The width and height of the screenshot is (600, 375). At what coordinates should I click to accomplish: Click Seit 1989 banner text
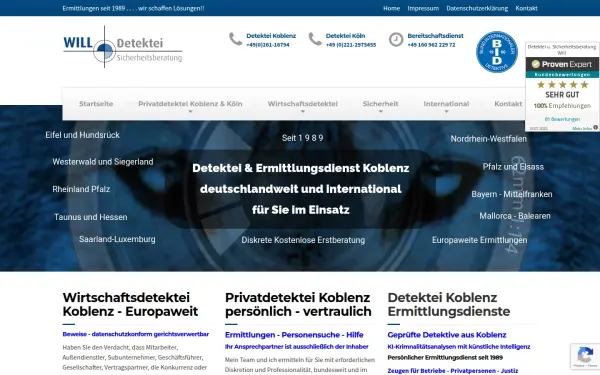(x=303, y=138)
